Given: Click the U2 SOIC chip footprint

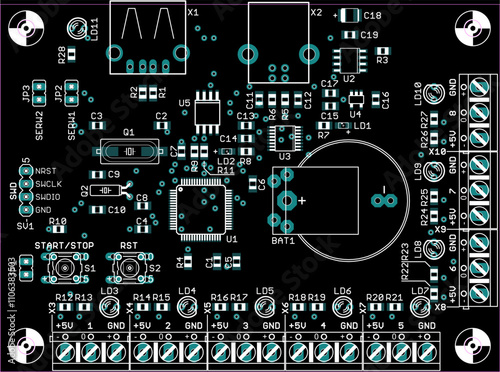Looking at the screenshot, I should coord(349,60).
